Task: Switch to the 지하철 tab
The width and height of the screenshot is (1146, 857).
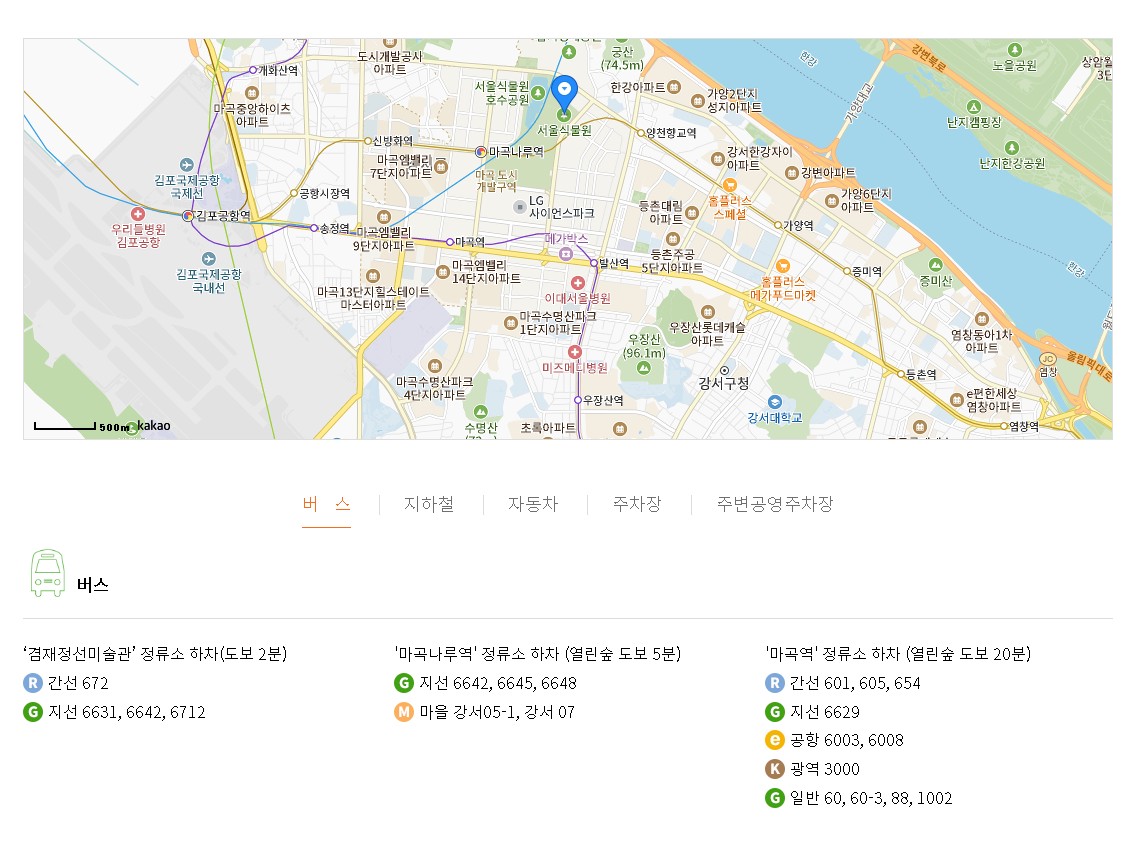Action: coord(428,504)
